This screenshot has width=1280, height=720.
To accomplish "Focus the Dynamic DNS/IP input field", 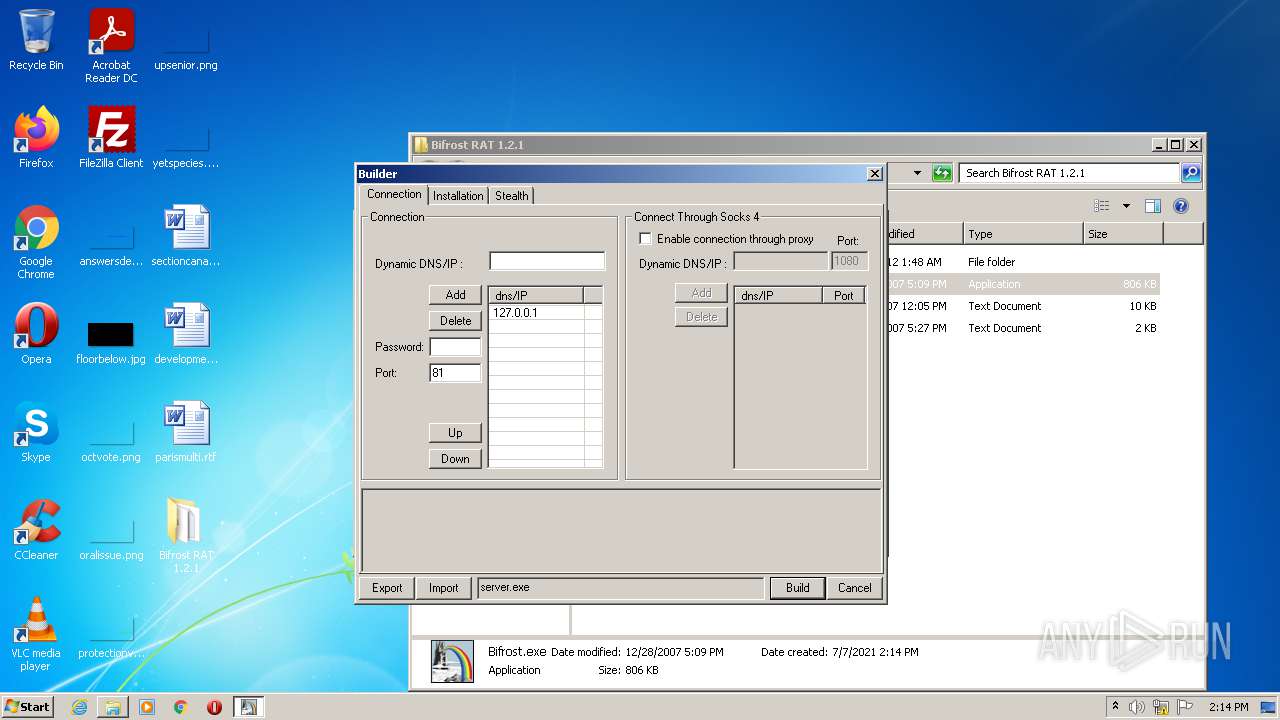I will 547,262.
